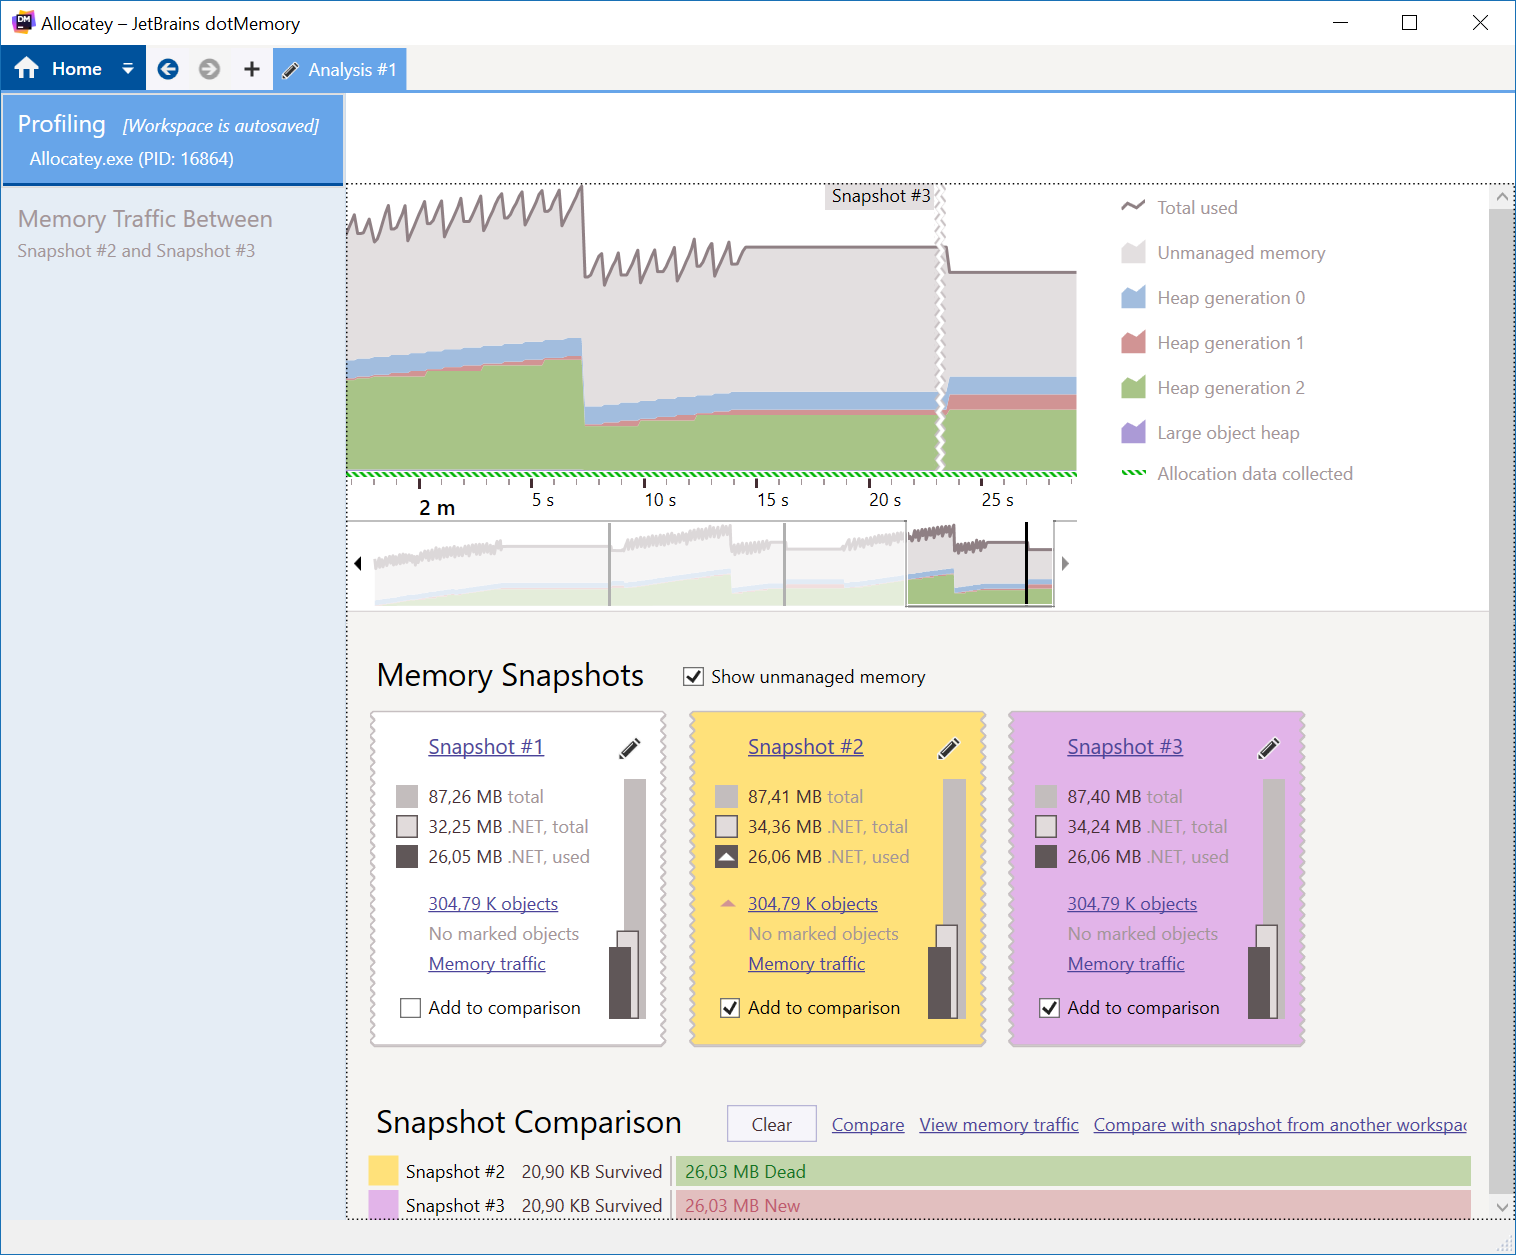This screenshot has width=1516, height=1255.
Task: Select Memory Traffic Between snapshots entry
Action: pos(173,233)
